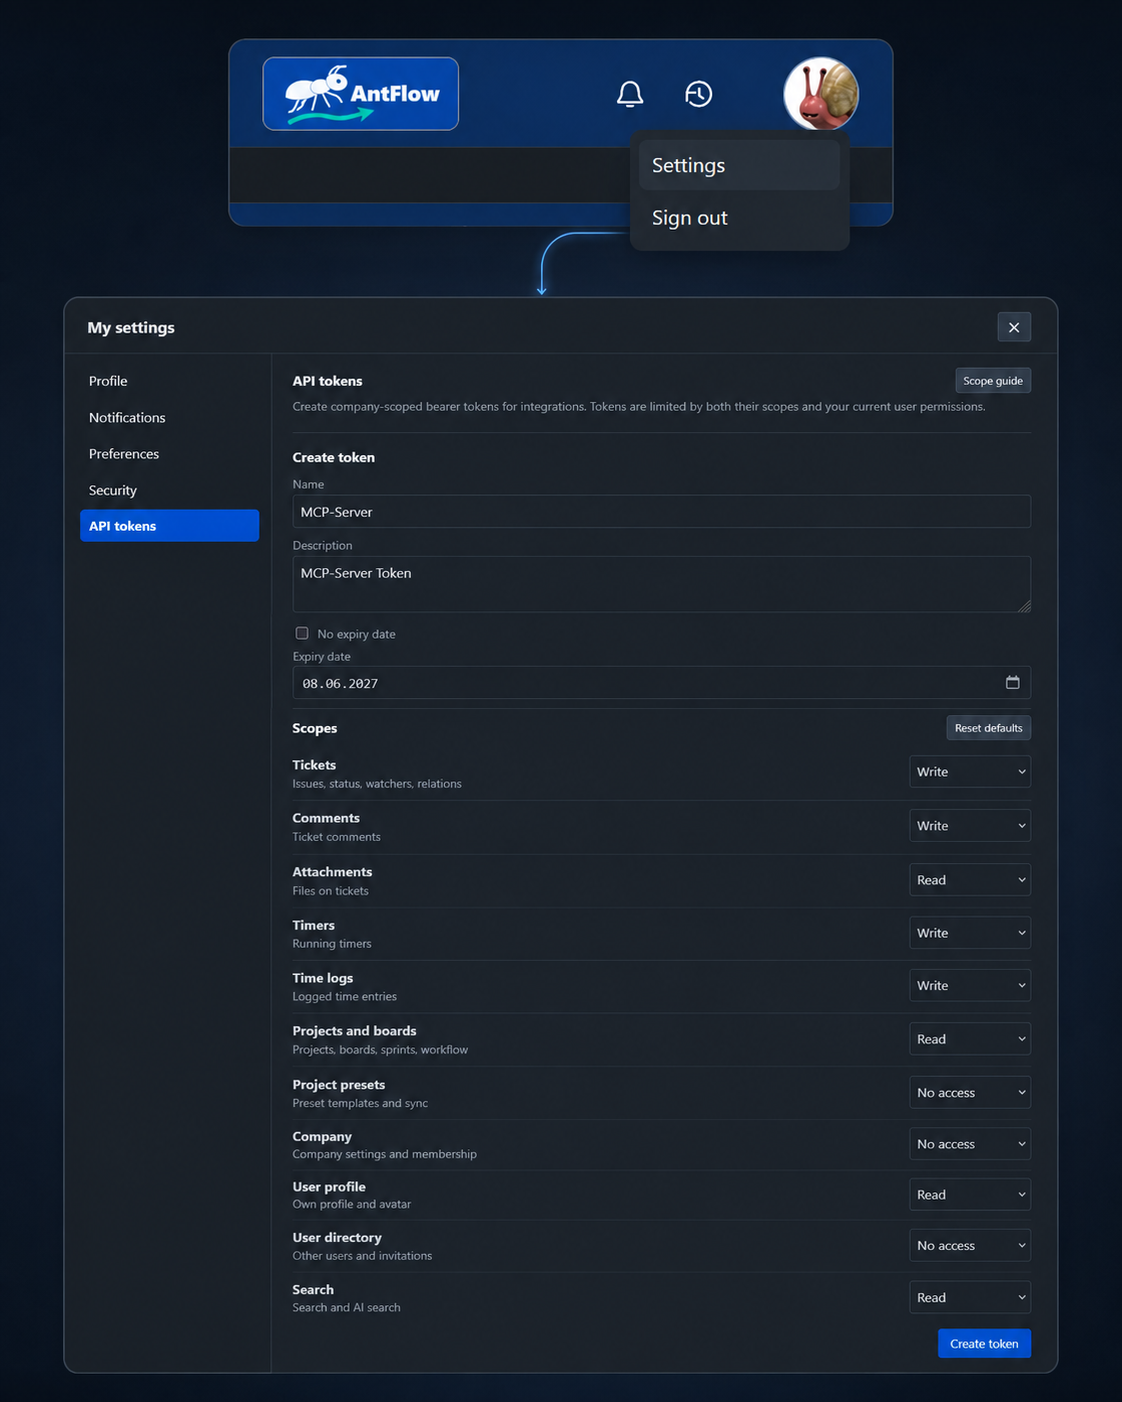Viewport: 1122px width, 1402px height.
Task: Click the Expiry date field
Action: [x=661, y=683]
